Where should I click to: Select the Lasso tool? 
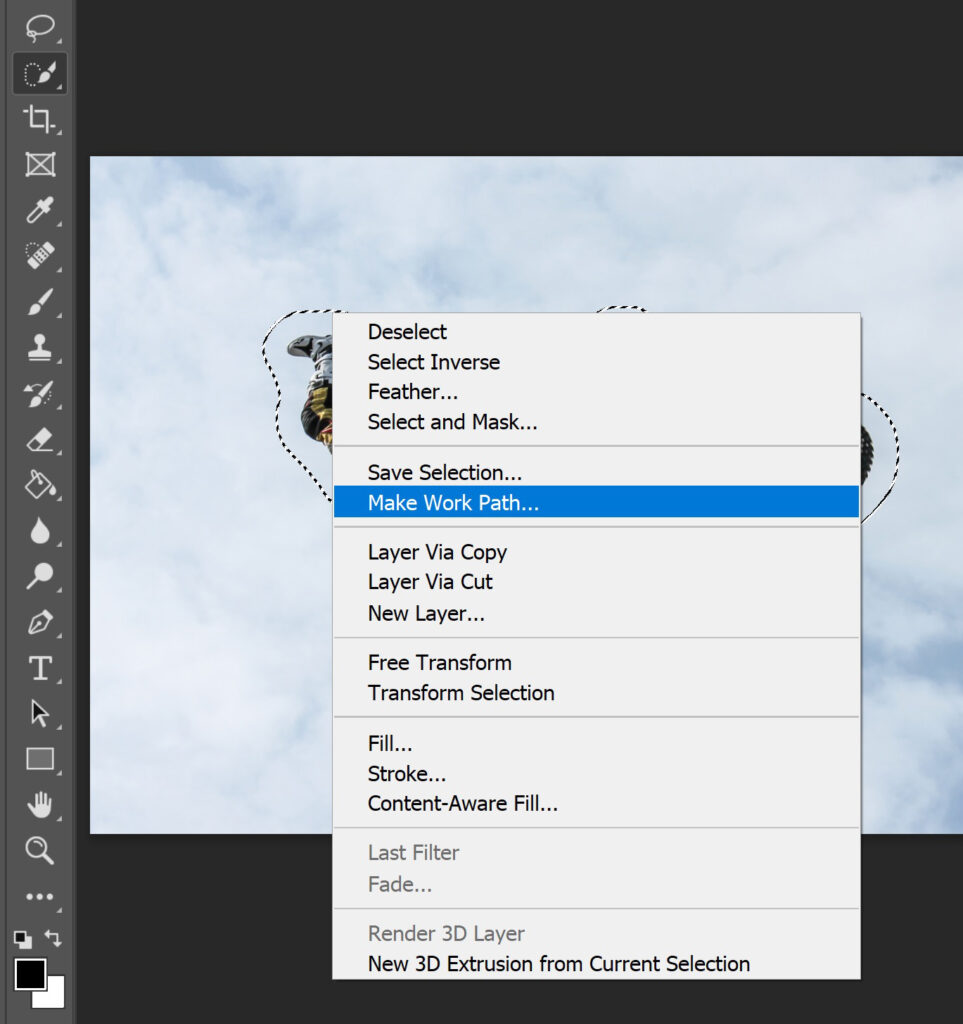[x=40, y=27]
